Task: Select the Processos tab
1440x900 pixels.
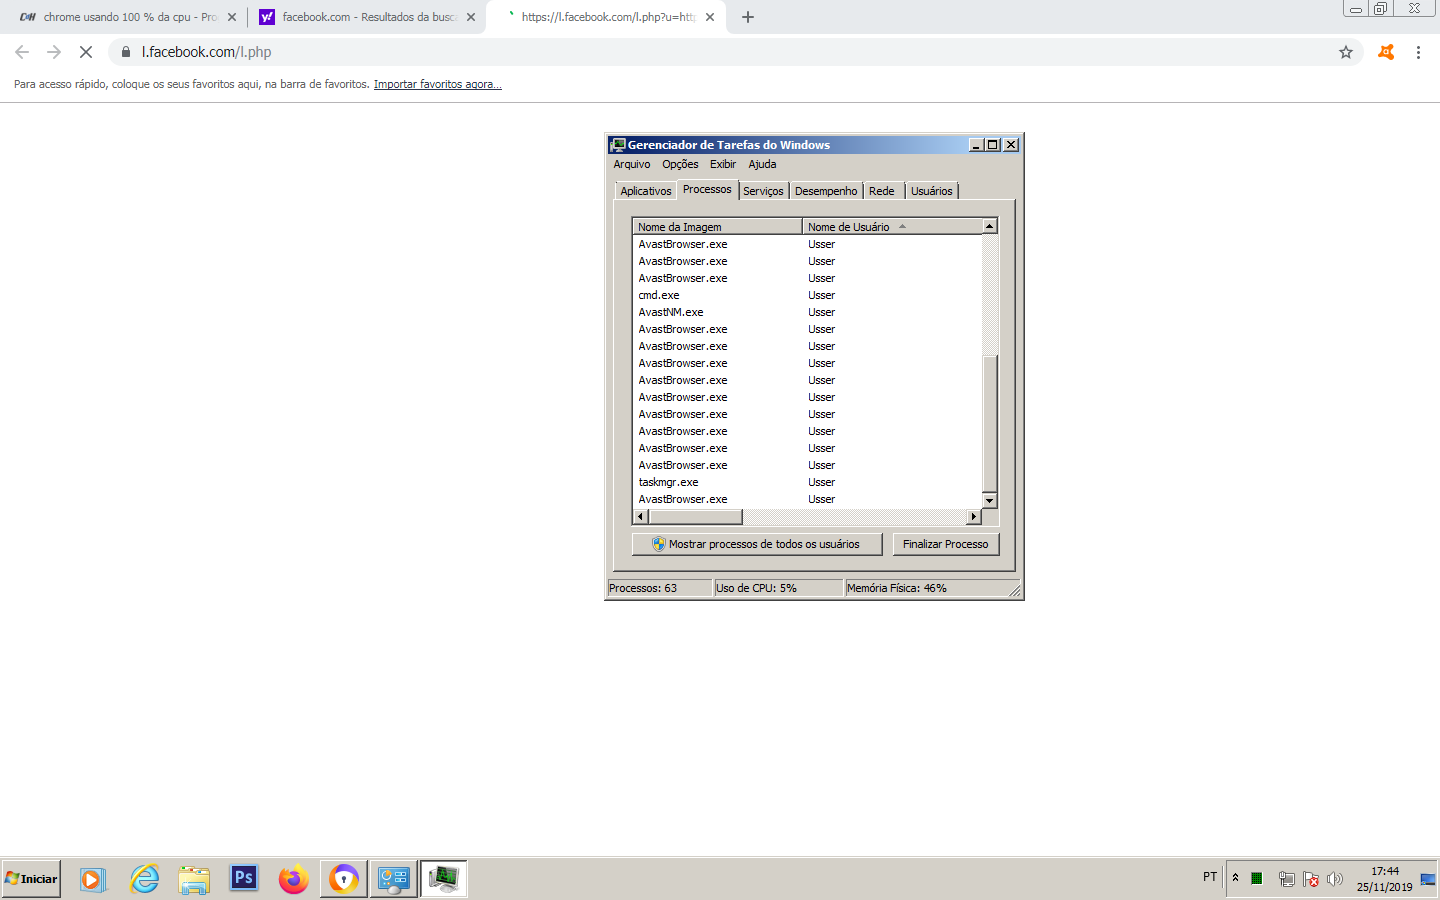Action: pyautogui.click(x=707, y=189)
